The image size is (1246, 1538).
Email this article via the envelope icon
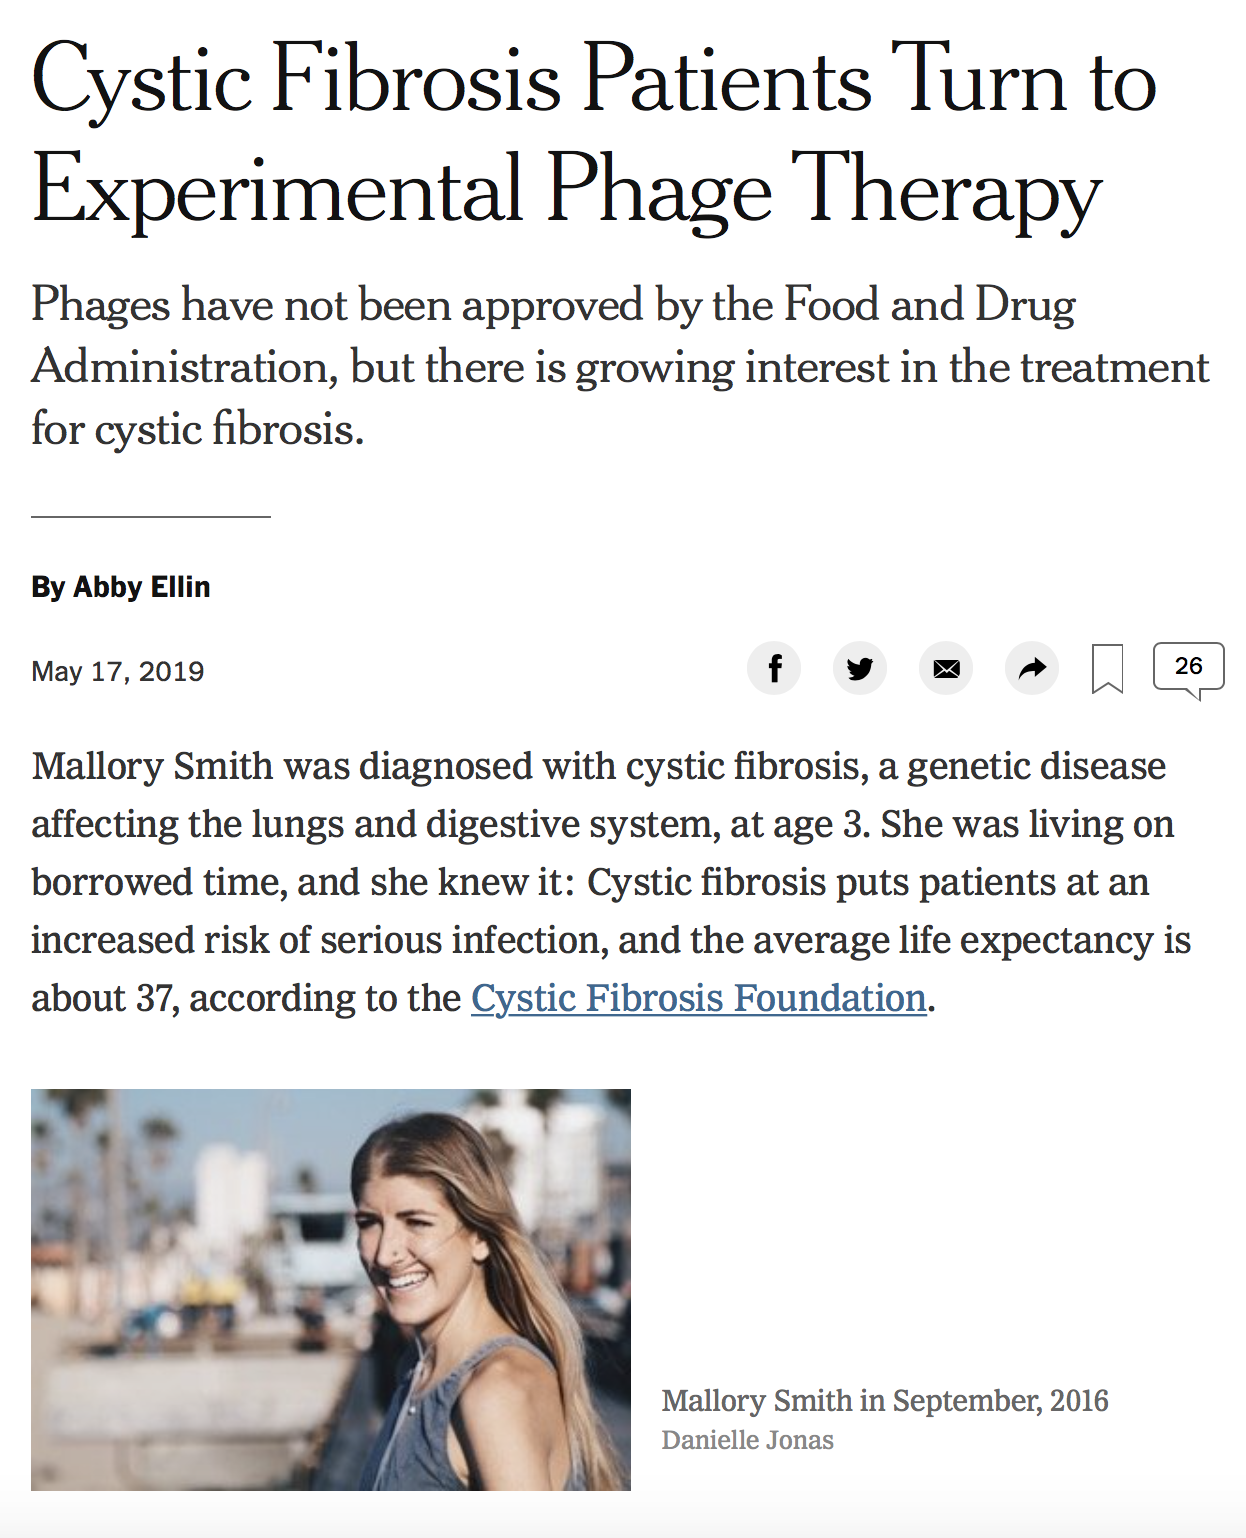coord(945,668)
